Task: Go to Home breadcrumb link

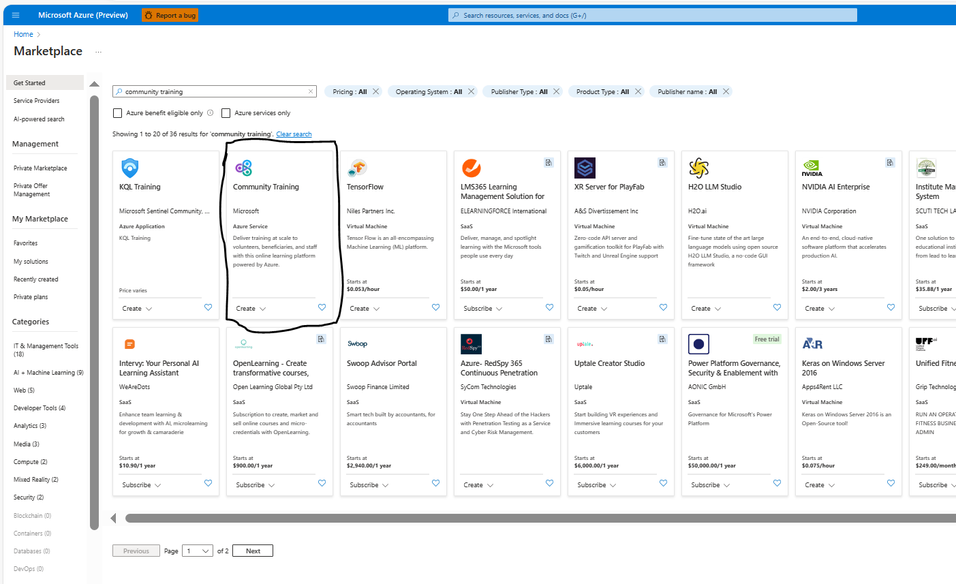Action: (23, 34)
